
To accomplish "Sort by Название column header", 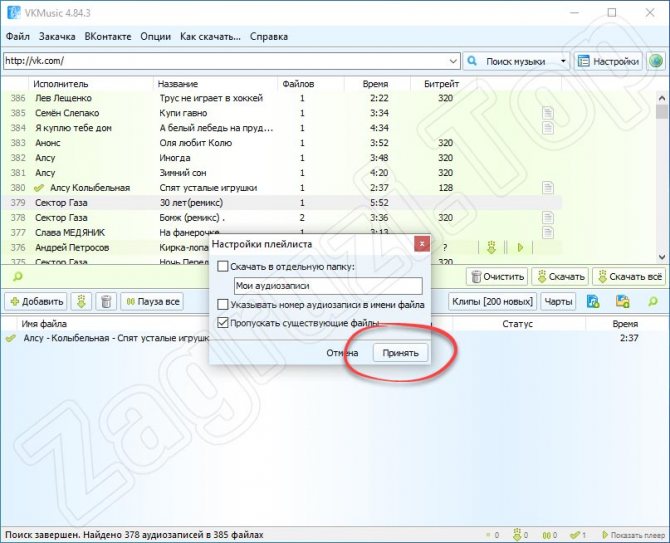I will pyautogui.click(x=215, y=84).
